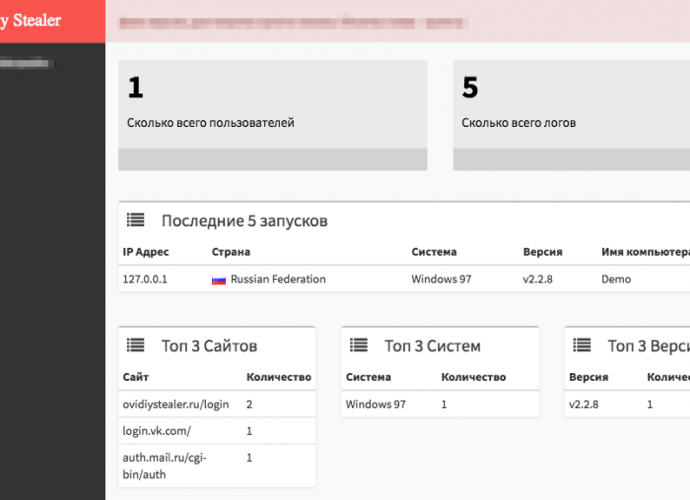Click the IP Адрес column header
Viewport: 690px width, 500px height.
coord(146,252)
